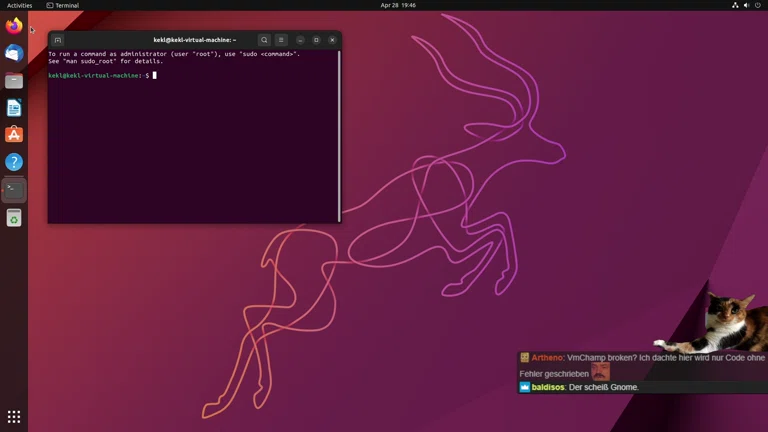Screen dimensions: 768x432
Task: Open the Help icon in dock
Action: tap(14, 161)
